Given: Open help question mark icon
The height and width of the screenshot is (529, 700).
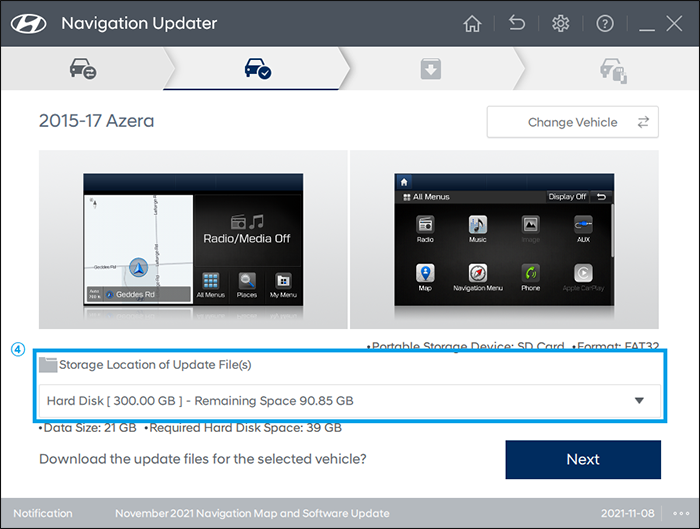Looking at the screenshot, I should click(x=604, y=23).
